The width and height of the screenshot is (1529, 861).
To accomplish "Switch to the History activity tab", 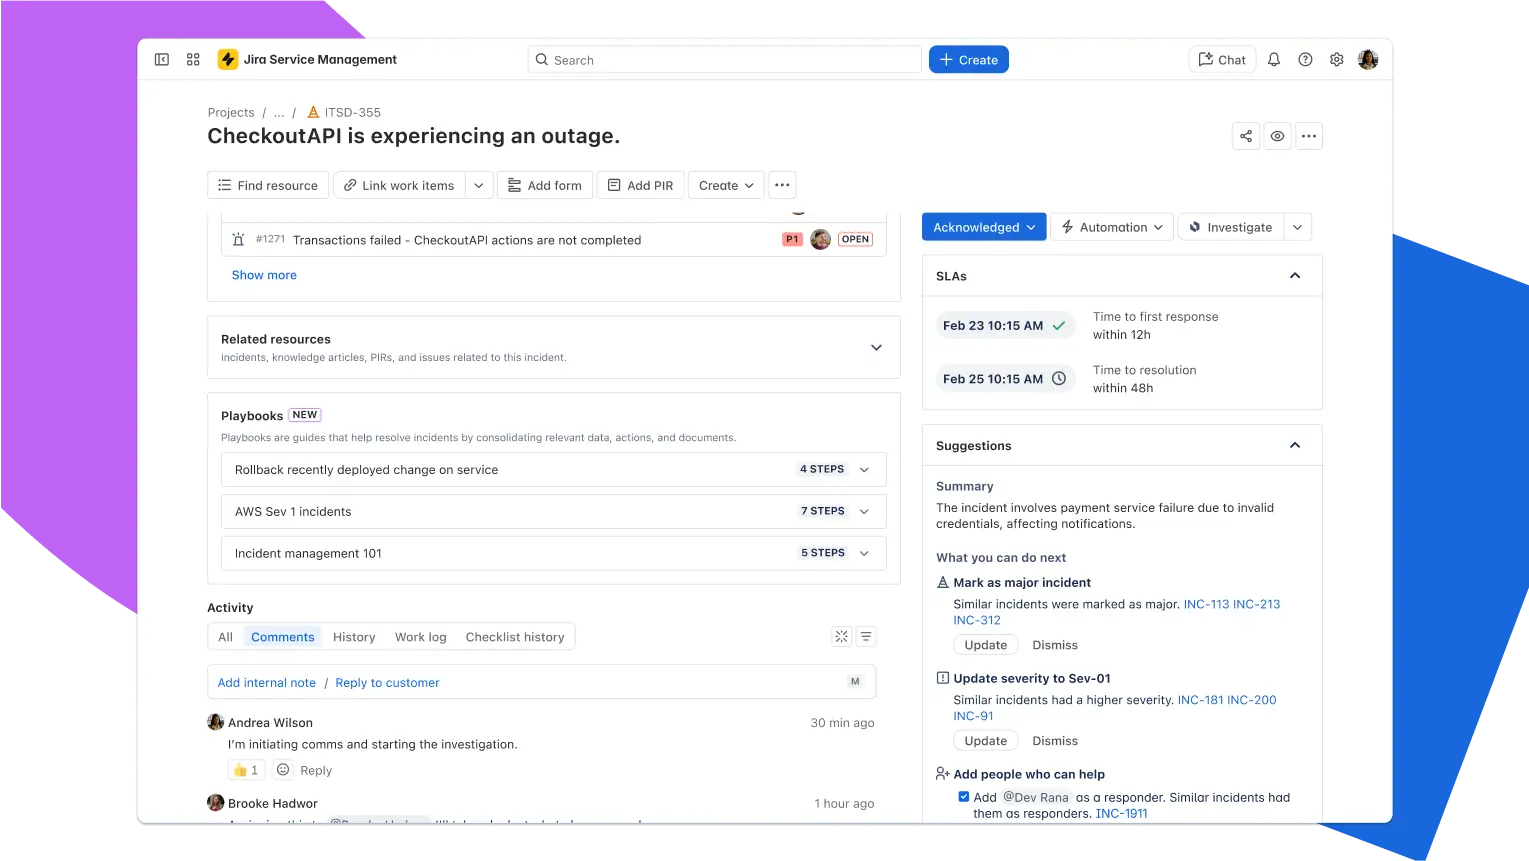I will click(x=354, y=637).
